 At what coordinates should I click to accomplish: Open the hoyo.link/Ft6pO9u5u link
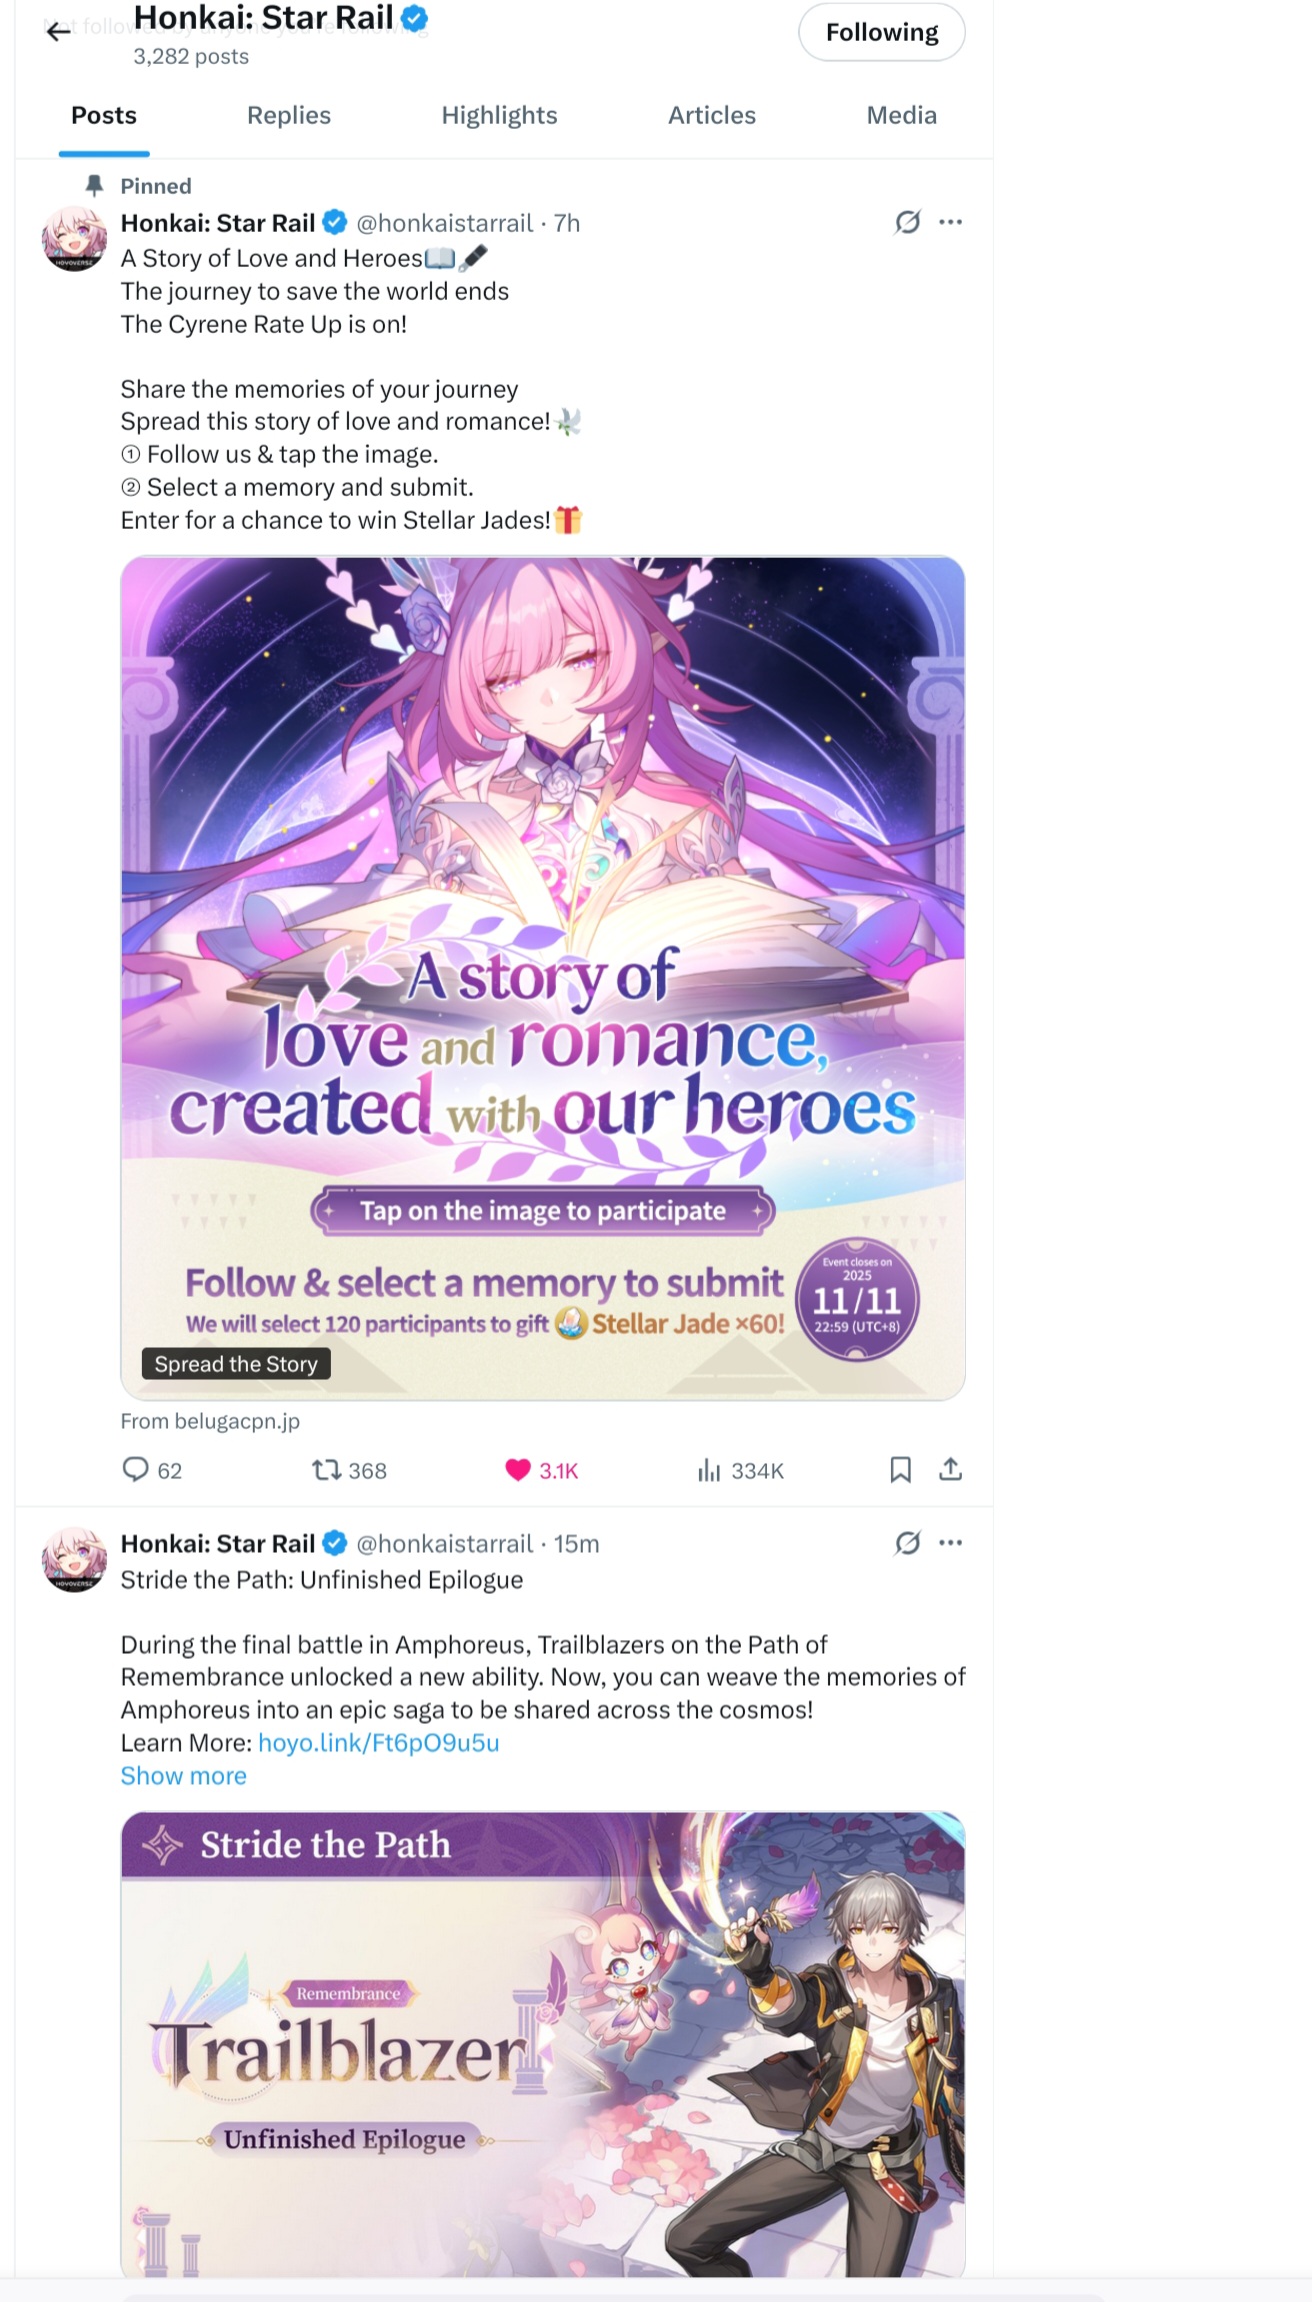tap(378, 1742)
